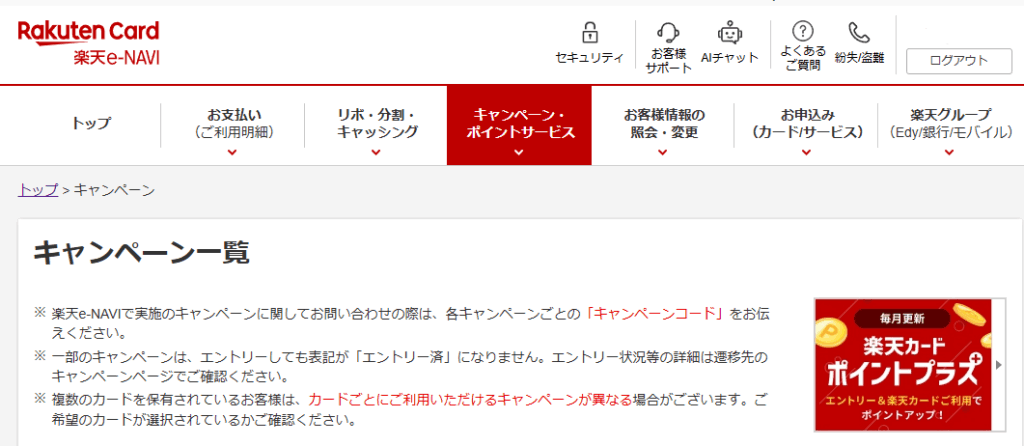This screenshot has height=446, width=1024.
Task: Click the キャンペーン一覧 heading
Action: tap(142, 253)
